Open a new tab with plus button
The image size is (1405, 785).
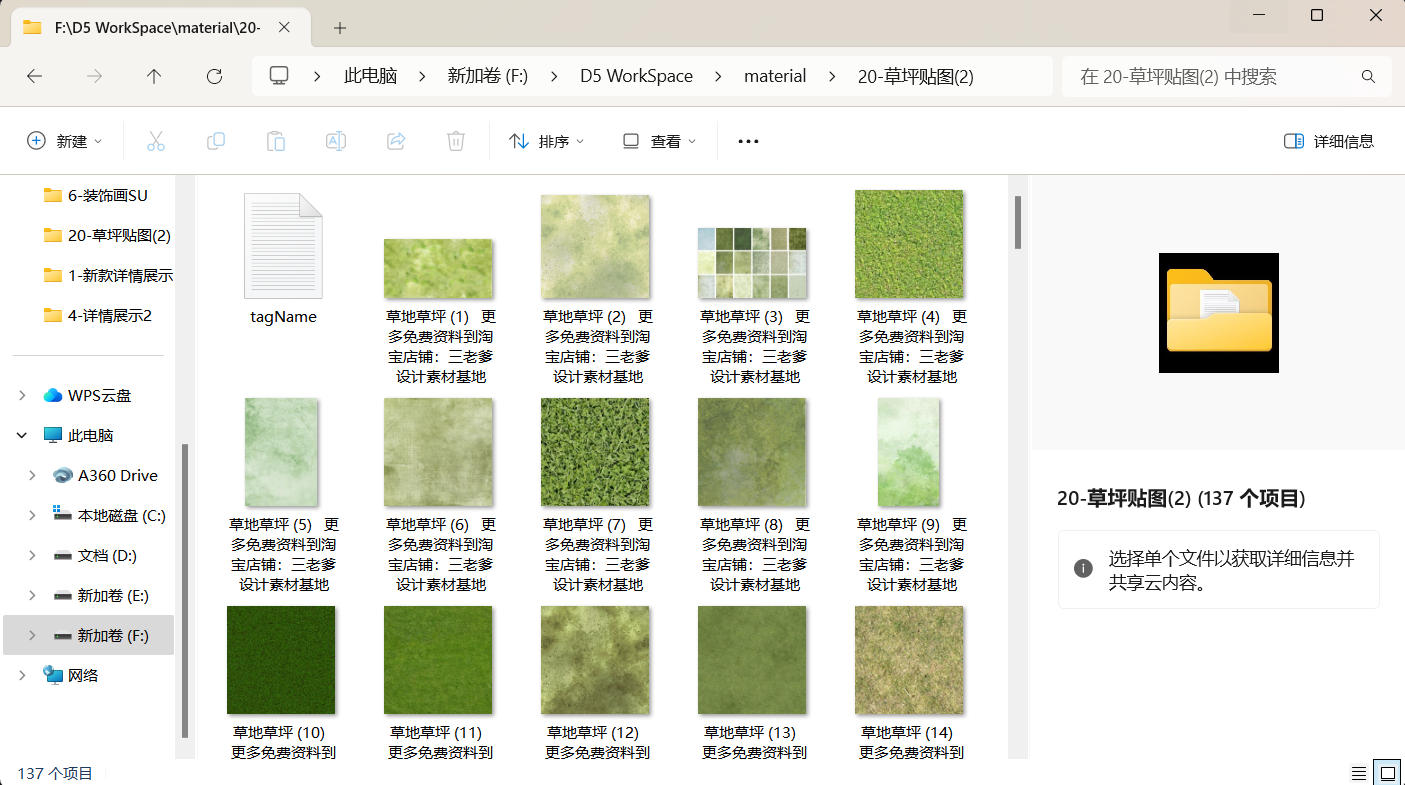(x=340, y=28)
